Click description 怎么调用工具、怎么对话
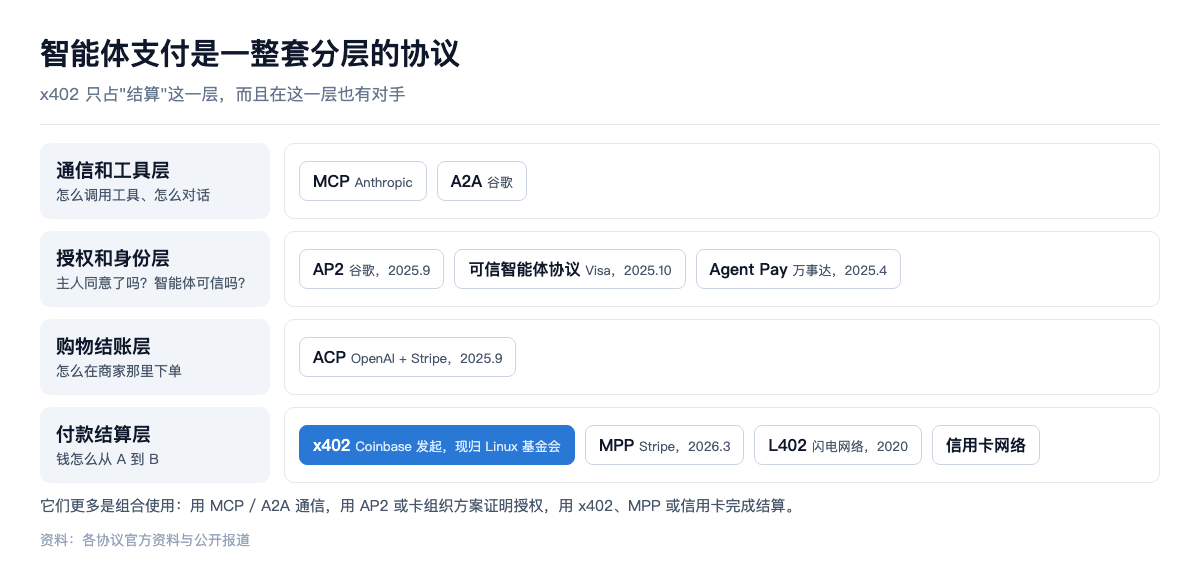This screenshot has height=565, width=1200. [133, 195]
